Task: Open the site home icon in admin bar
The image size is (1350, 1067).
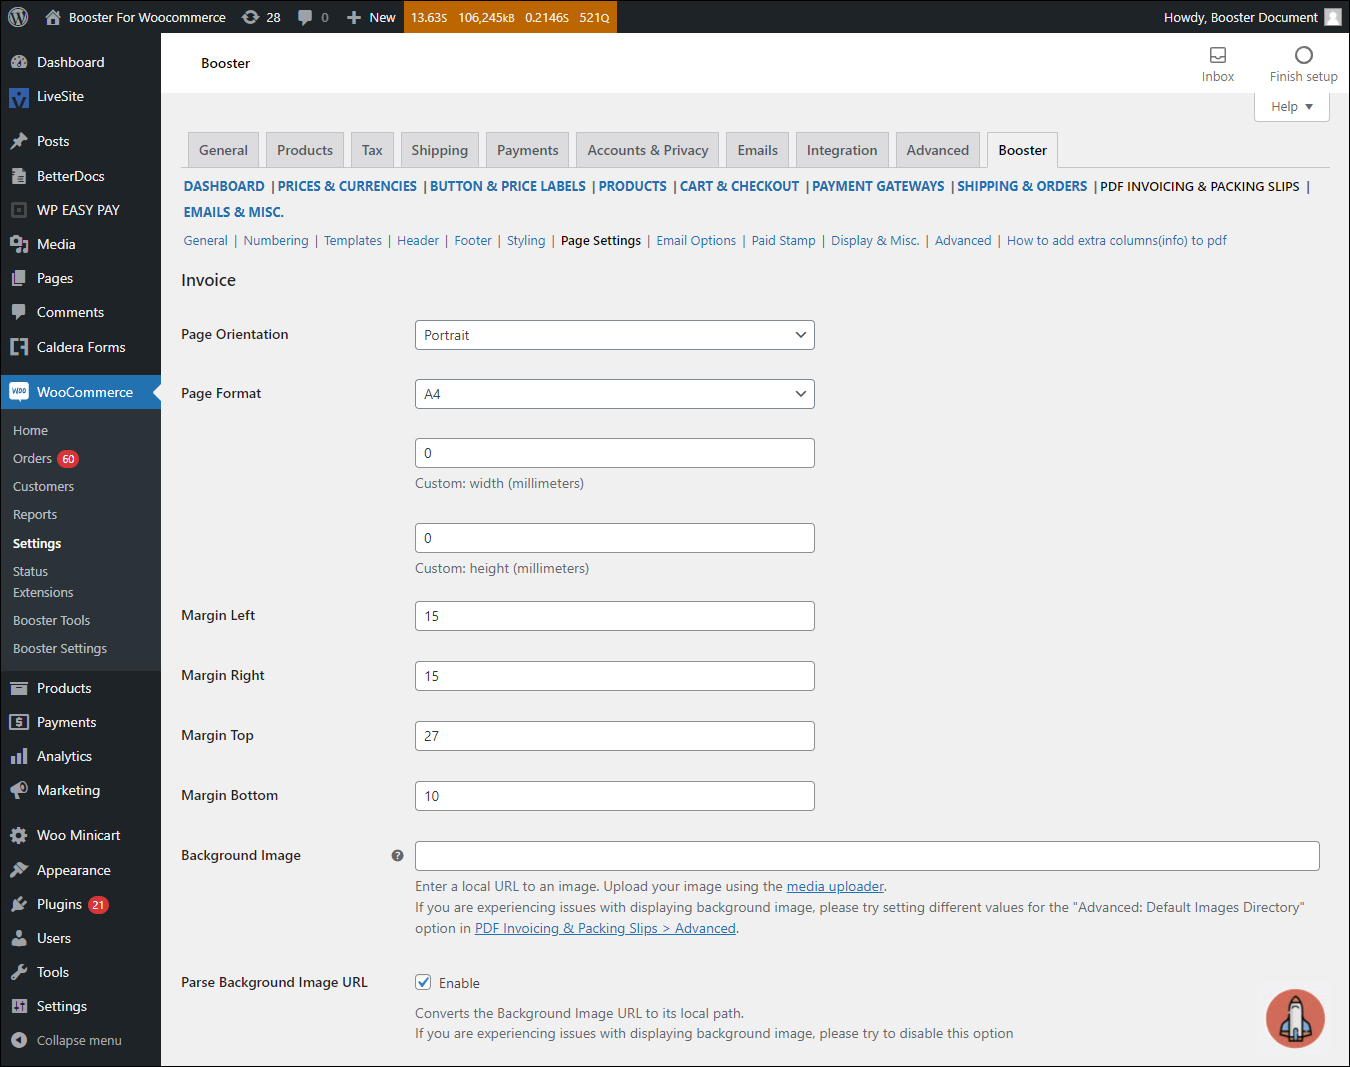Action: (53, 17)
